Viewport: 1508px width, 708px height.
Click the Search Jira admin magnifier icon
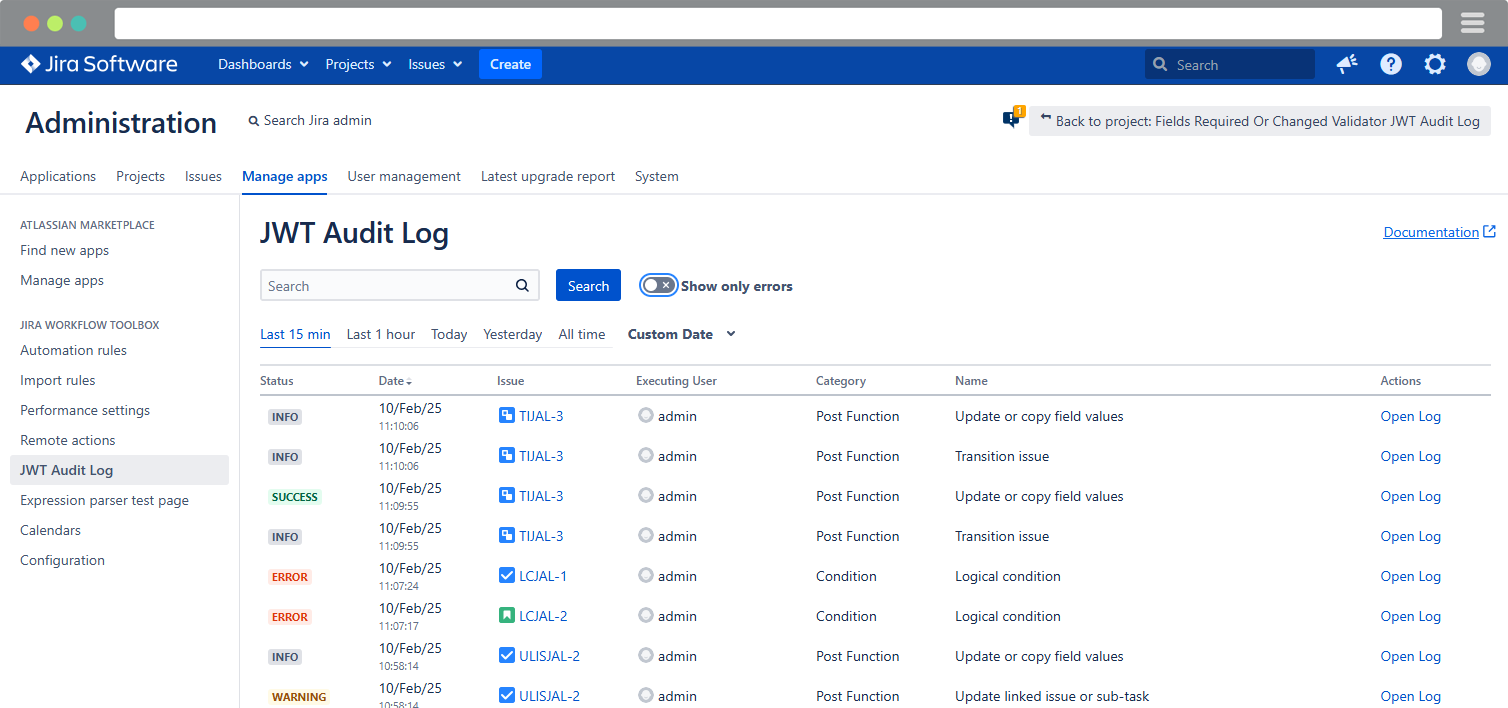coord(254,121)
